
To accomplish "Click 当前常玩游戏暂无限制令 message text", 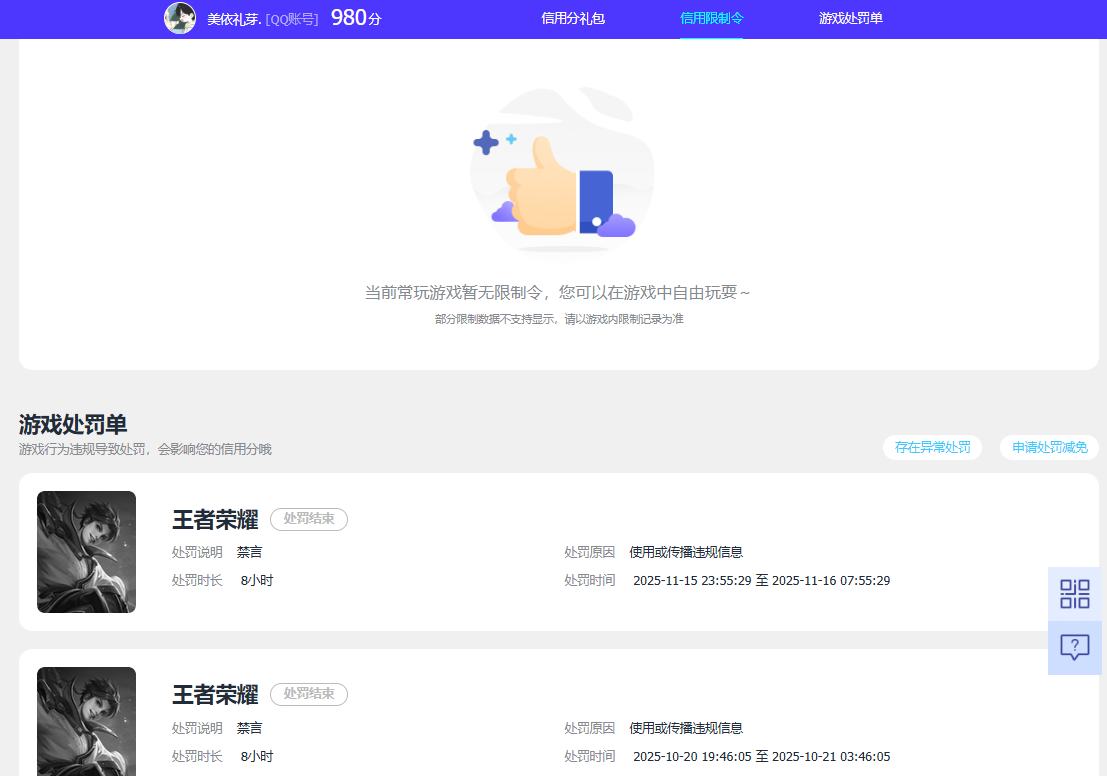I will coord(557,292).
